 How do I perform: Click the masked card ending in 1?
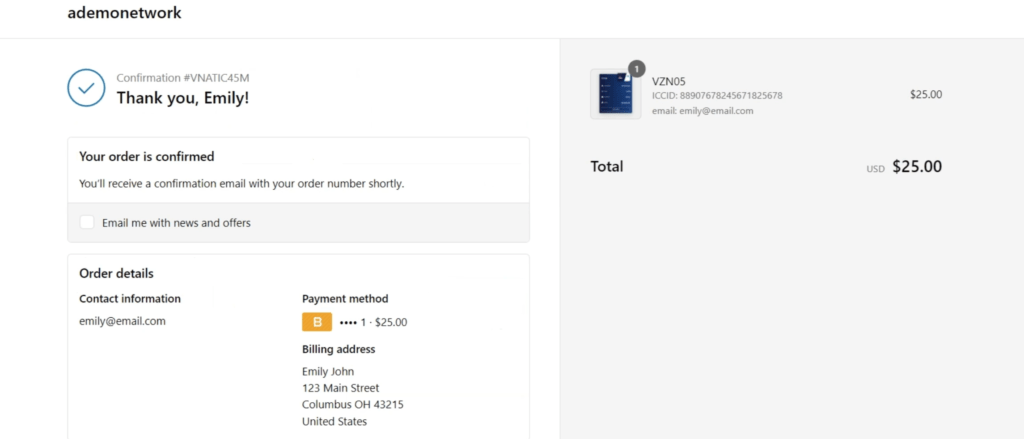353,322
